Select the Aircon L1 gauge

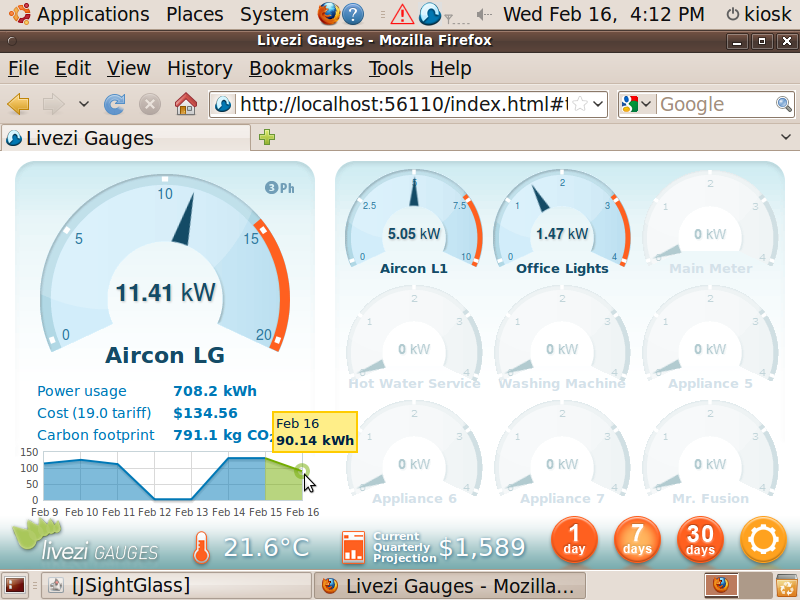click(414, 222)
